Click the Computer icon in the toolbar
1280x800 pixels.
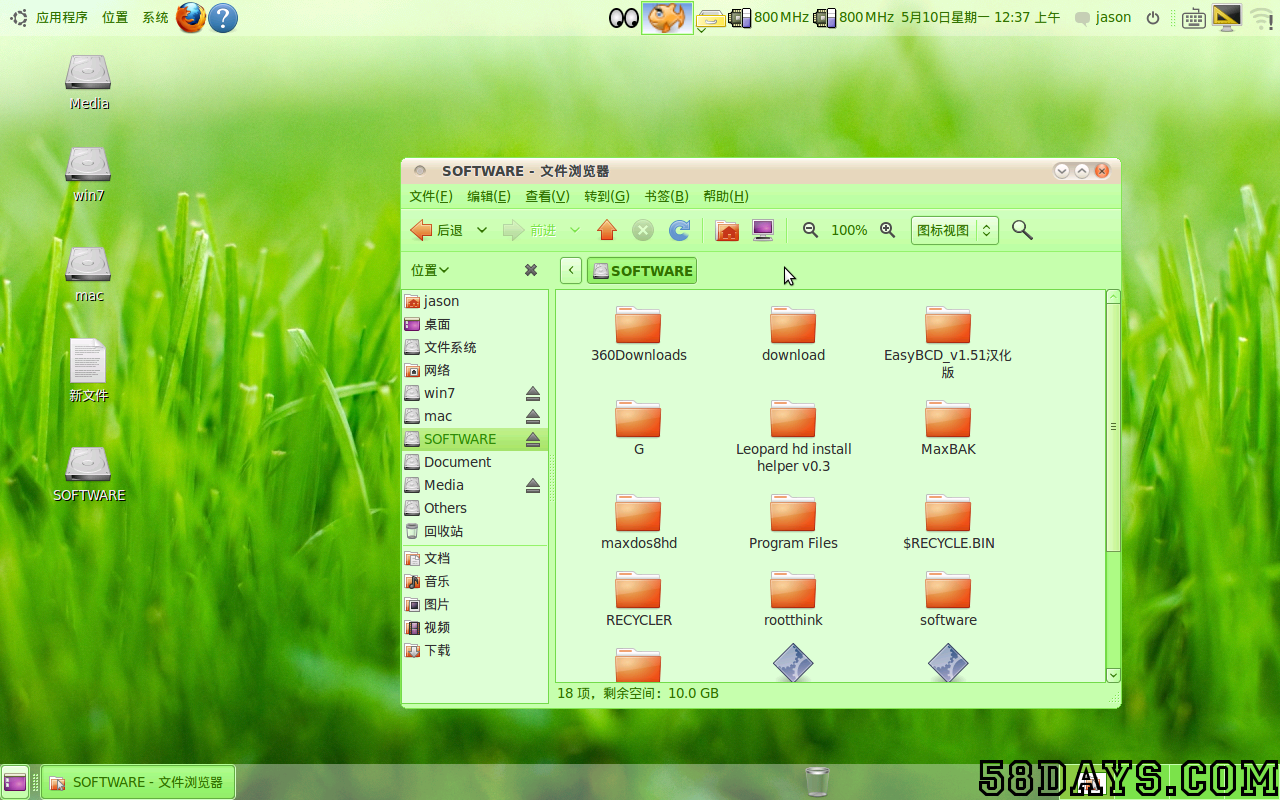click(763, 231)
